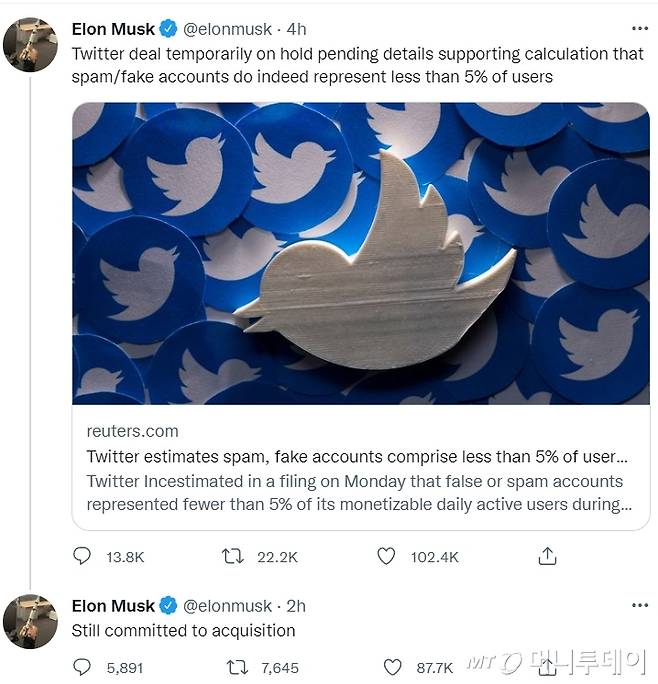Viewport: 658px width, 684px height.
Task: Click the second tweet's profile avatar
Action: [x=30, y=621]
